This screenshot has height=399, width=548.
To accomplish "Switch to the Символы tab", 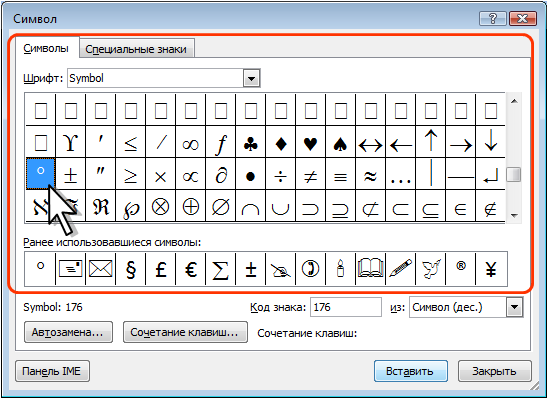I will pos(46,48).
